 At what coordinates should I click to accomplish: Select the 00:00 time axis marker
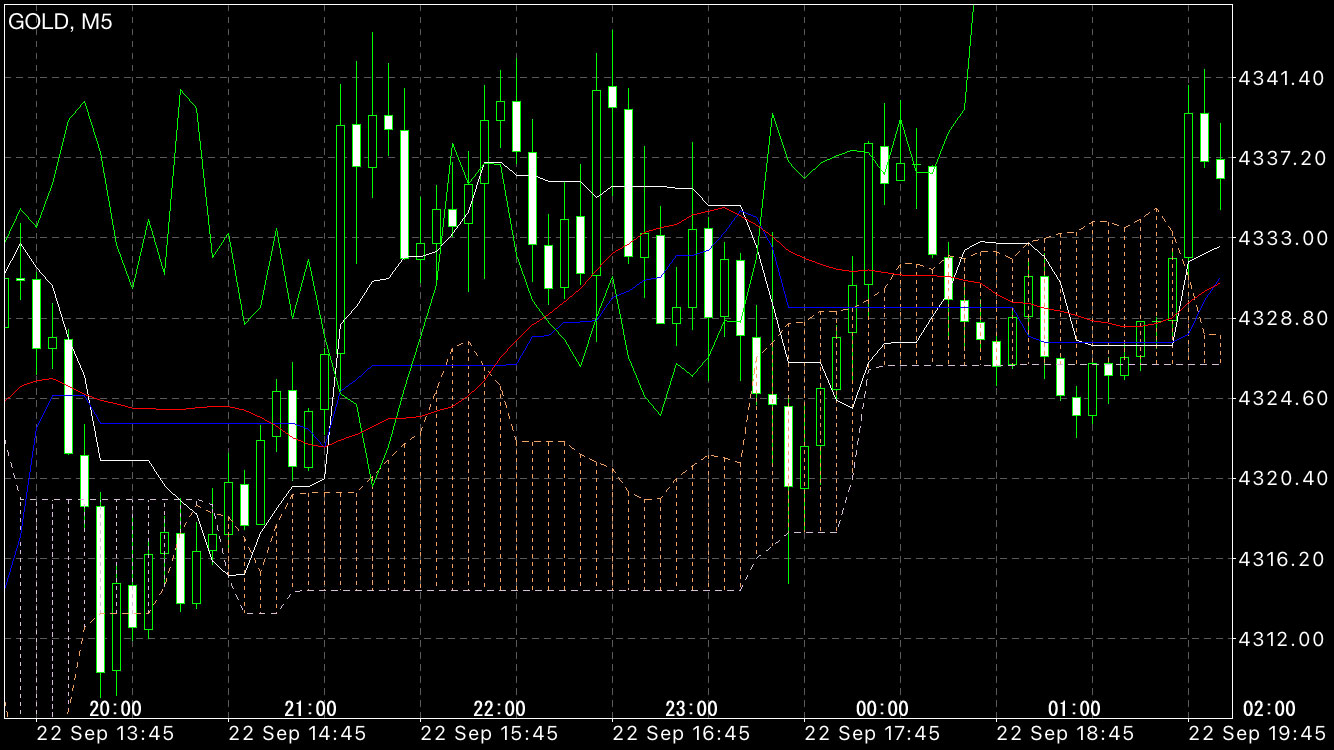(x=882, y=709)
